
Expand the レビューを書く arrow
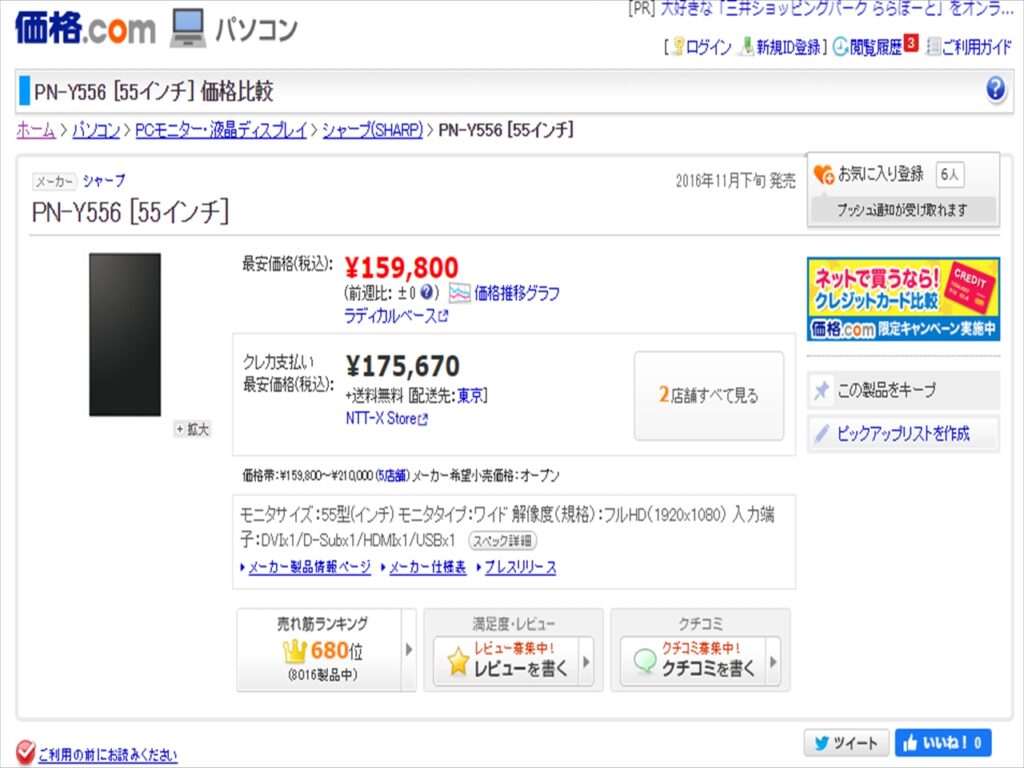pyautogui.click(x=586, y=662)
